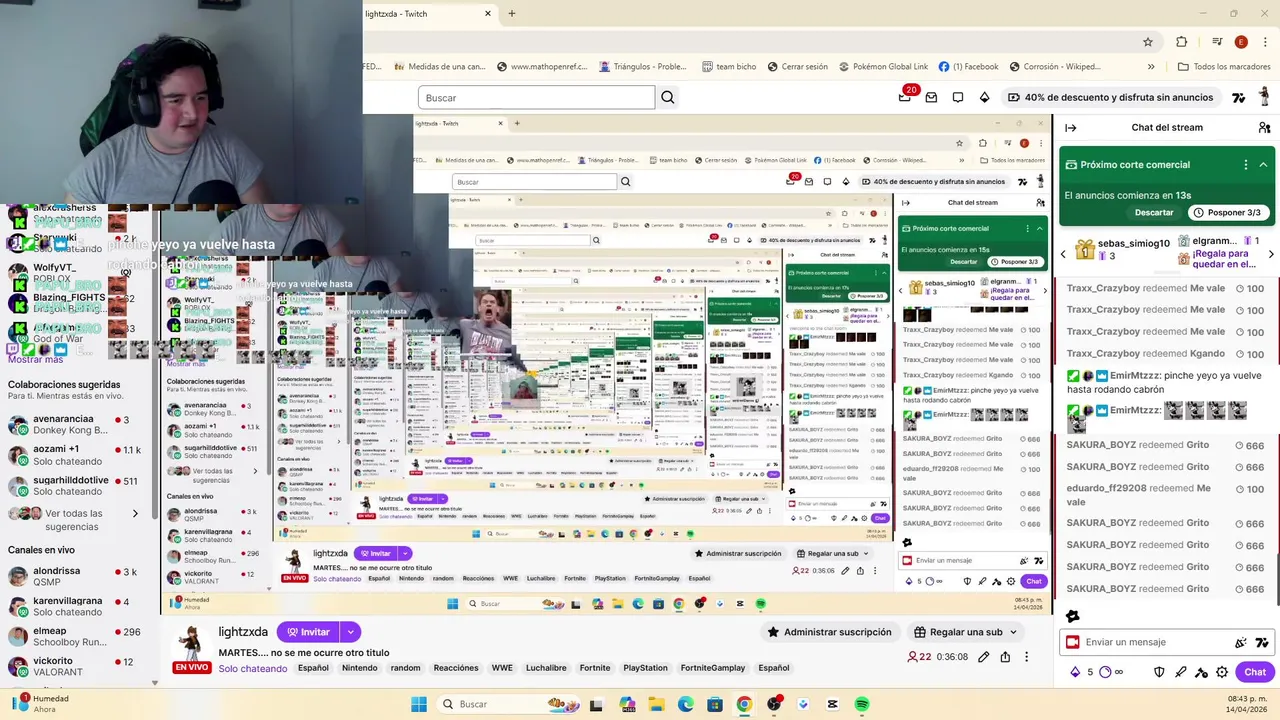Click the share stream icon

1005,657
